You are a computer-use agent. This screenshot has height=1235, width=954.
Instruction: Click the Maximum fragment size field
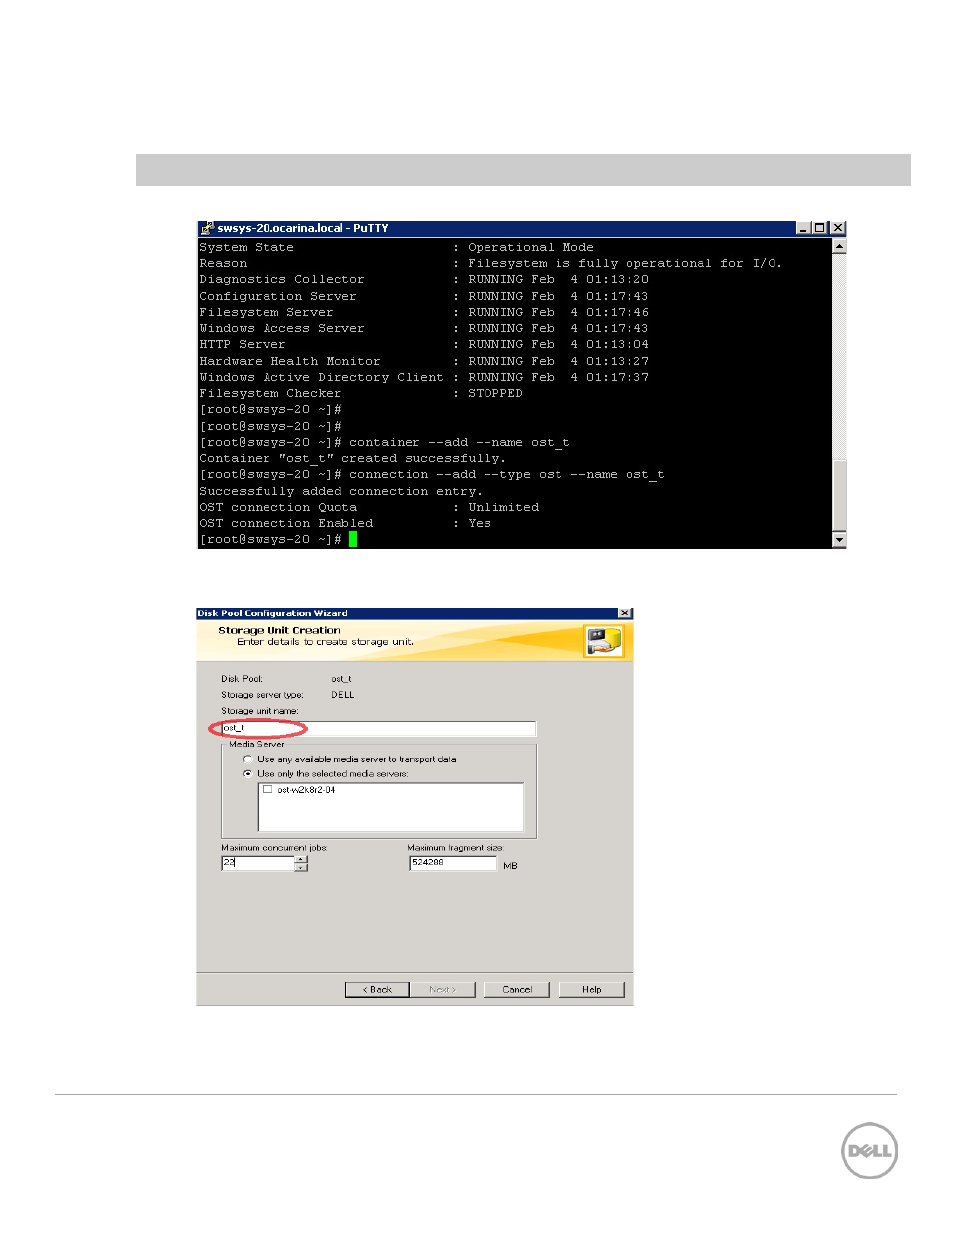coord(452,862)
